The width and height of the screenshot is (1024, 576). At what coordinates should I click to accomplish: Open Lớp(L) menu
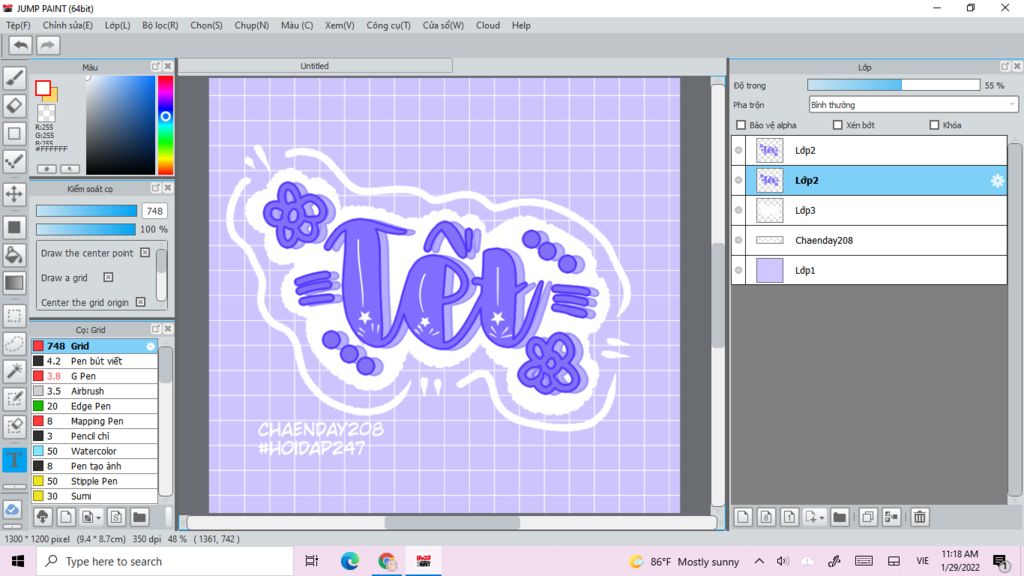[x=118, y=25]
